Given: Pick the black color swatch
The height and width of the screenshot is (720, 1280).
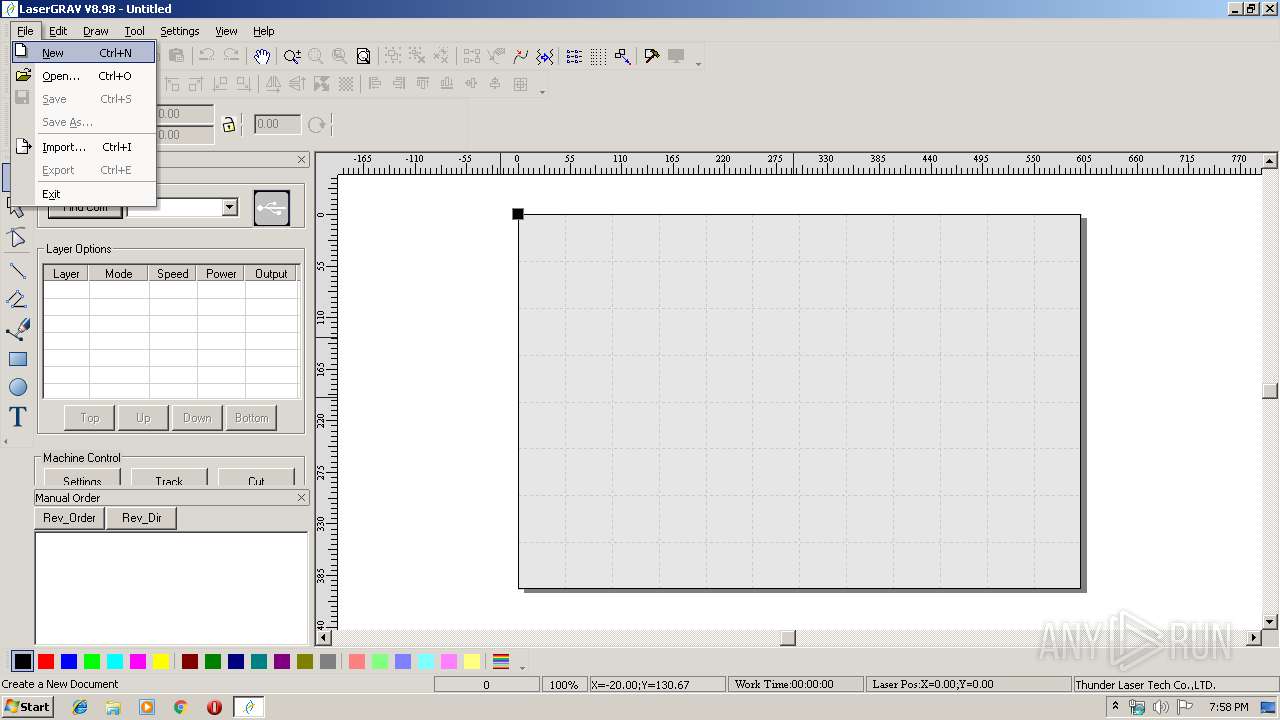Looking at the screenshot, I should click(x=22, y=661).
